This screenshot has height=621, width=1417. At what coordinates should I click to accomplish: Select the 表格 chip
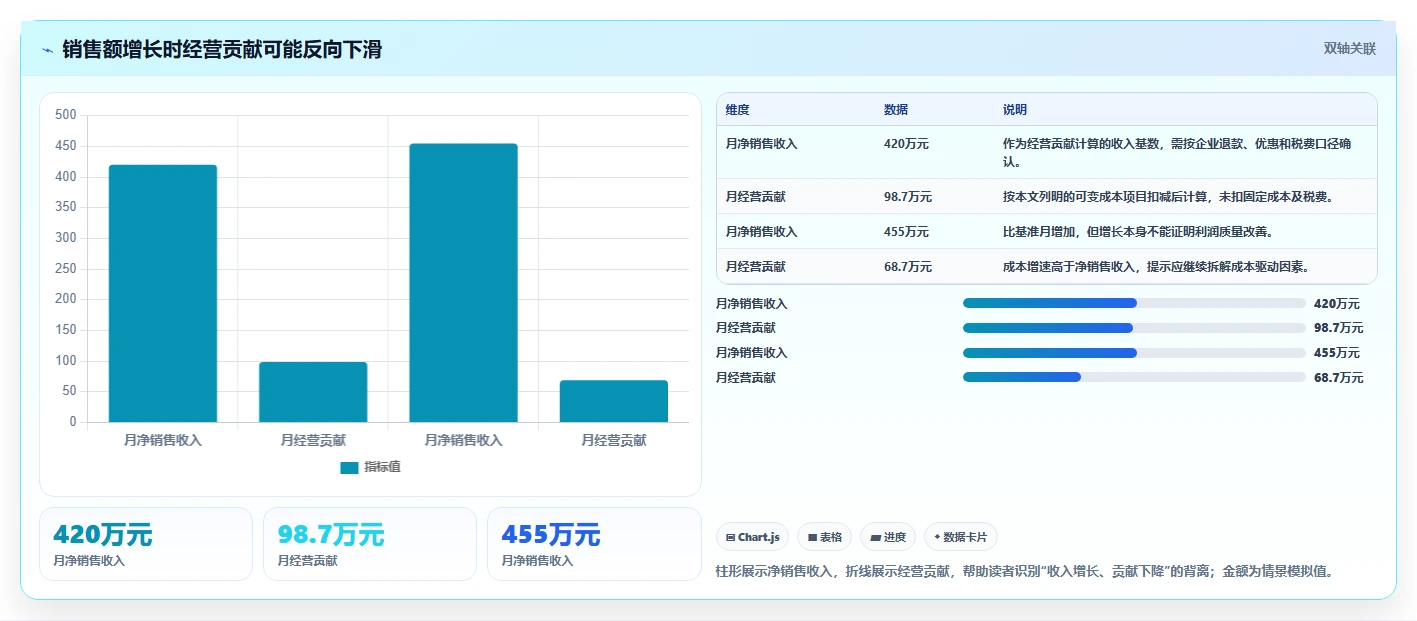pos(824,537)
